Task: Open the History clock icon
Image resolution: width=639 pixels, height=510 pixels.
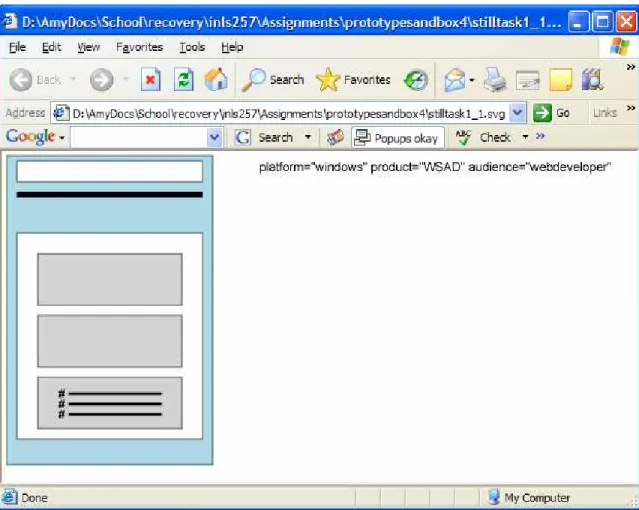Action: click(x=416, y=80)
